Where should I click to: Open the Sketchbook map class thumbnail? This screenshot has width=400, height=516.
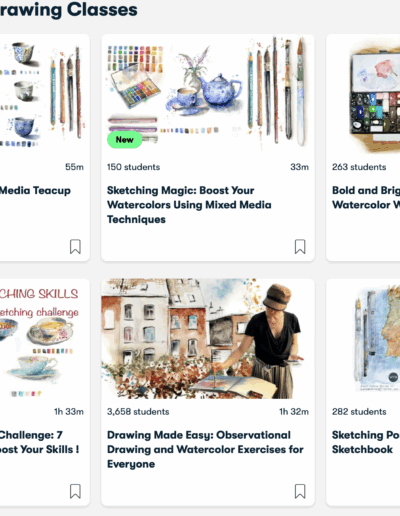[x=363, y=339]
